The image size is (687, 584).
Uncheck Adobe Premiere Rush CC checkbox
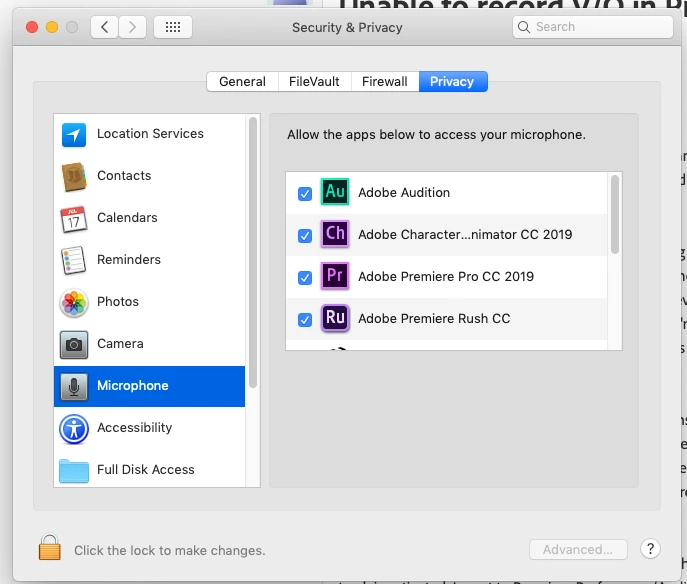pyautogui.click(x=305, y=320)
